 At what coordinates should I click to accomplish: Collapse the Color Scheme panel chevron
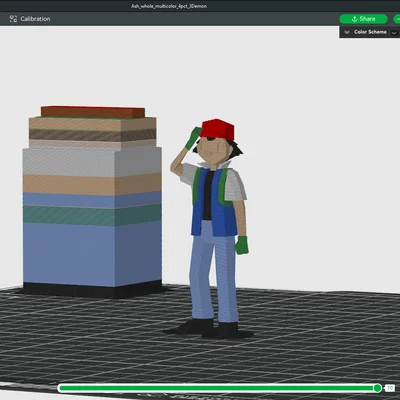point(347,32)
